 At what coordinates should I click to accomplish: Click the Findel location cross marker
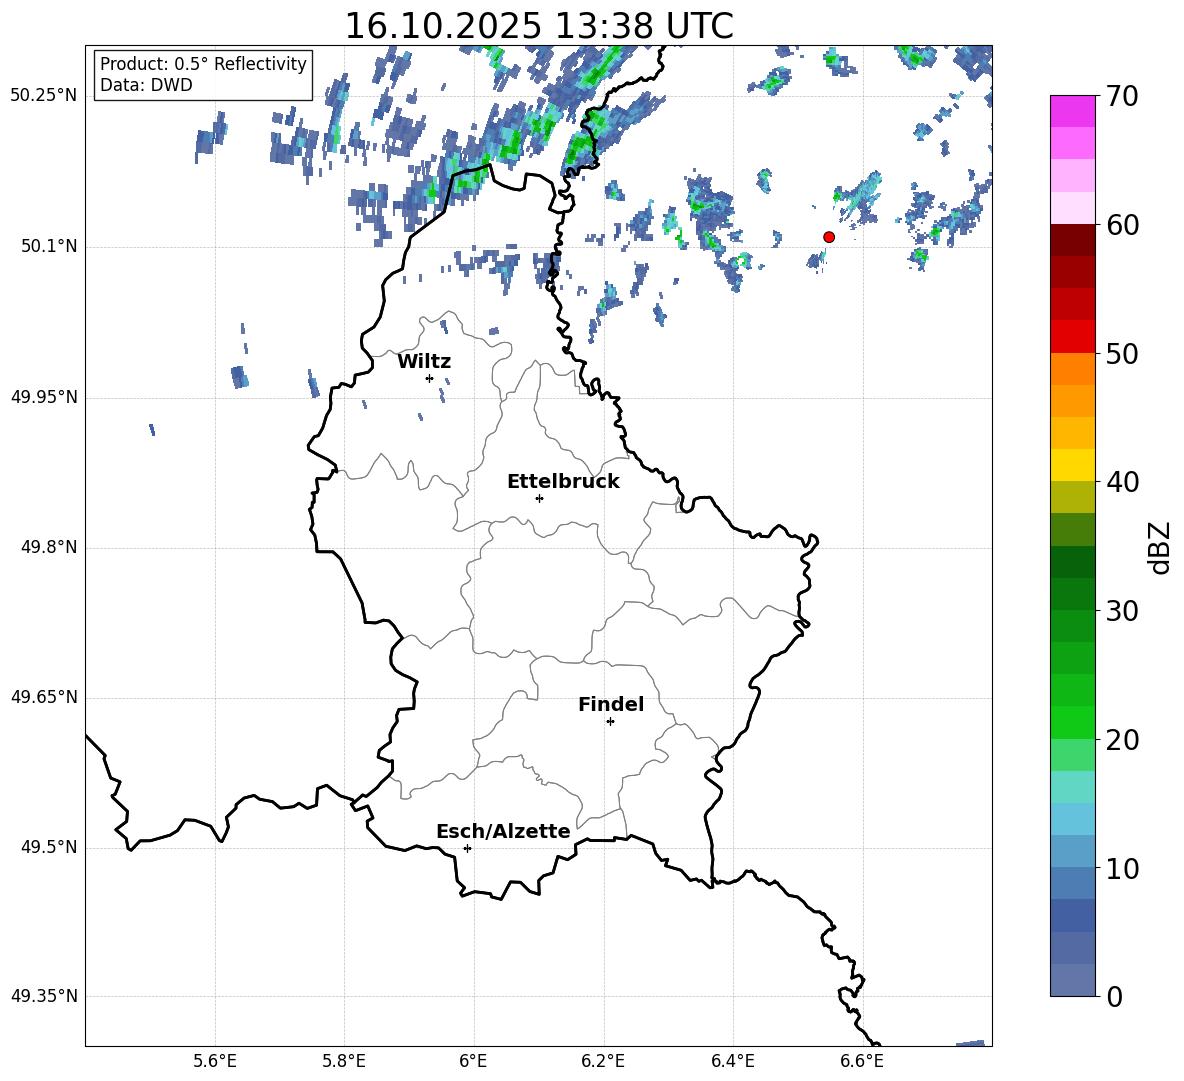click(x=610, y=722)
